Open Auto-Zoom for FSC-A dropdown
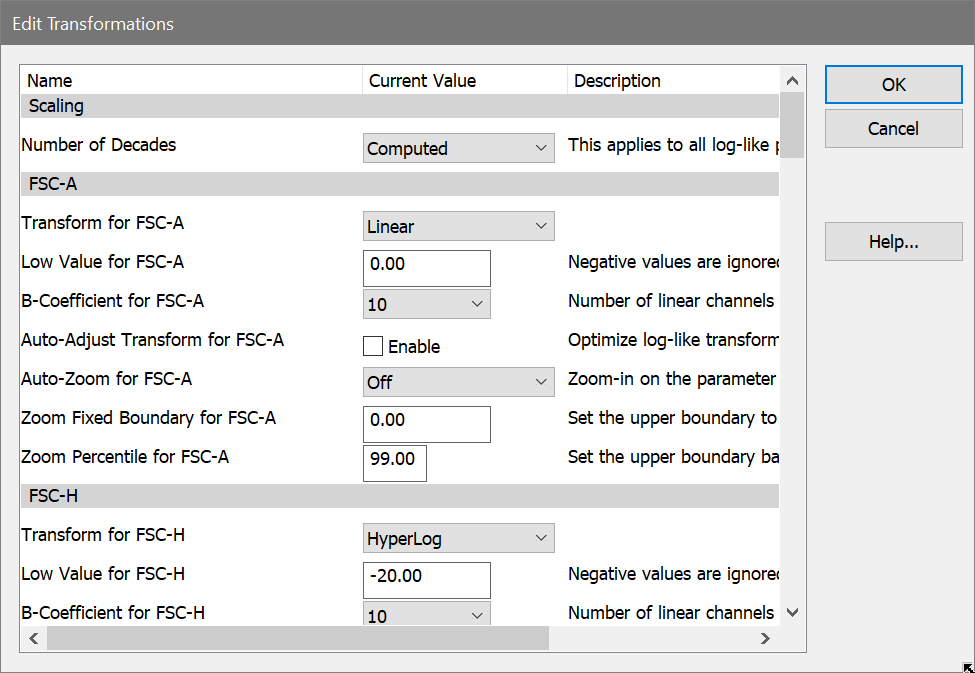This screenshot has width=975, height=673. [x=458, y=382]
